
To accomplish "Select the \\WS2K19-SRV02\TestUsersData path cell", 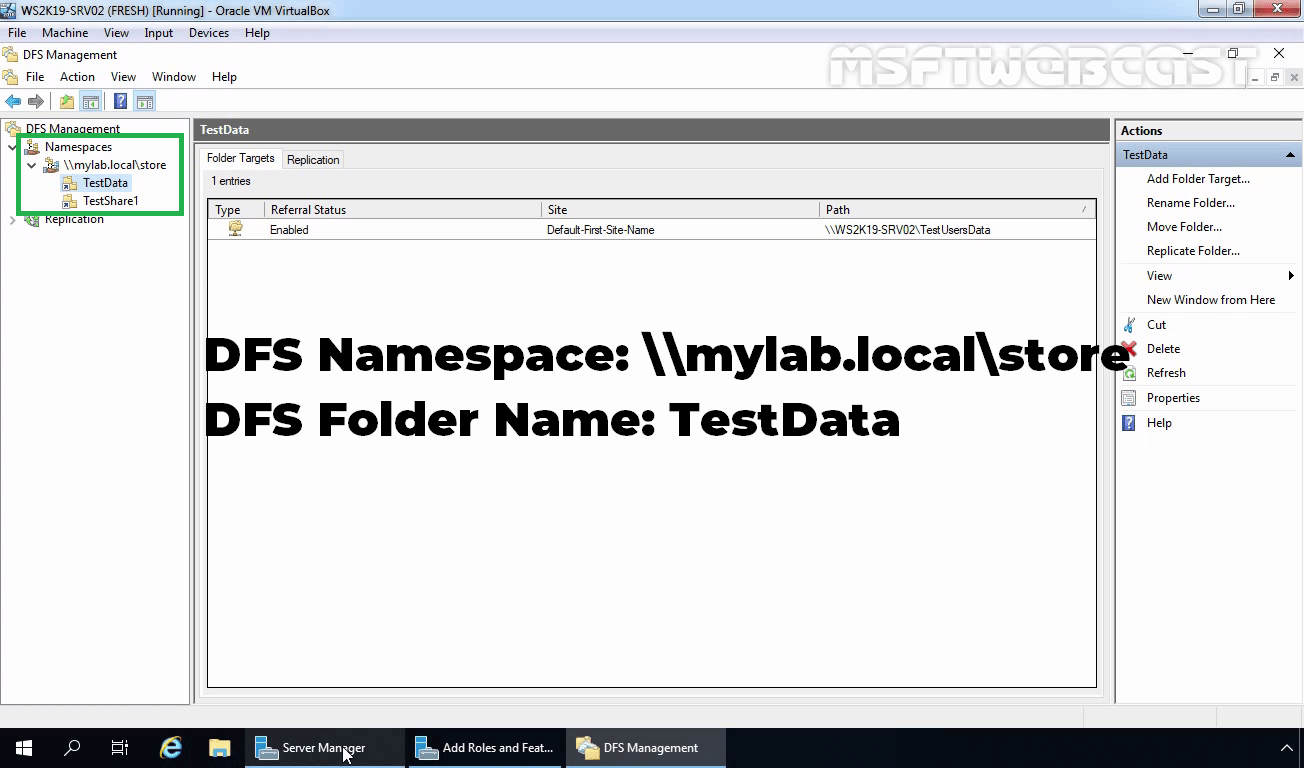I will coord(907,230).
